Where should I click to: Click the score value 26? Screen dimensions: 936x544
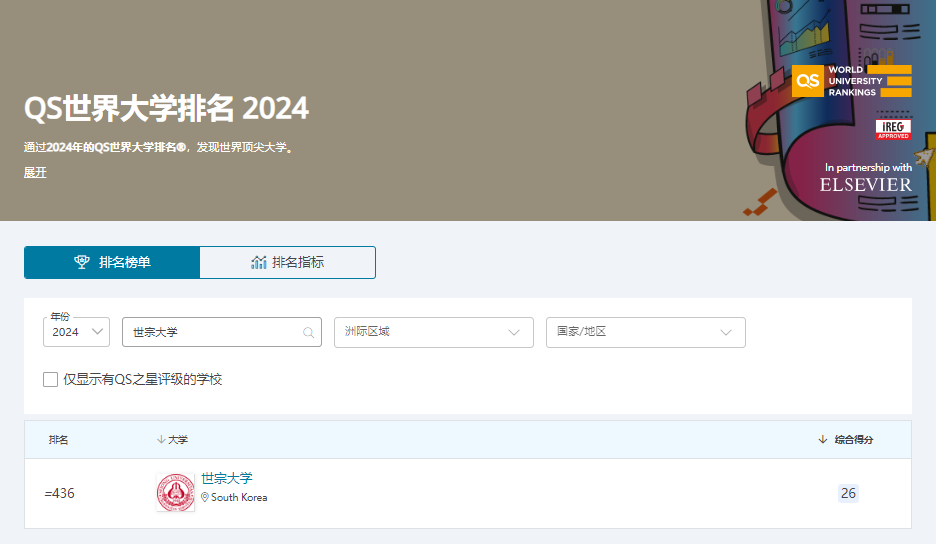(x=848, y=493)
